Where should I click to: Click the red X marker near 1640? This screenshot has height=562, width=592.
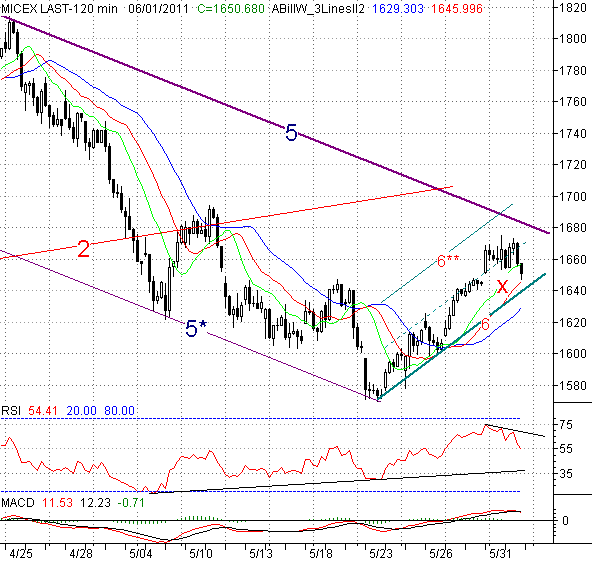[x=502, y=286]
